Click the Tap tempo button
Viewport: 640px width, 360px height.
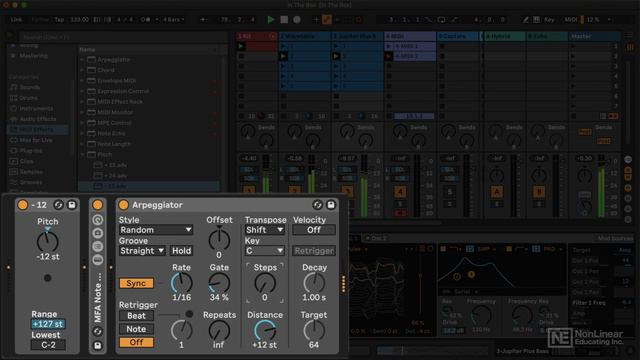click(x=59, y=19)
